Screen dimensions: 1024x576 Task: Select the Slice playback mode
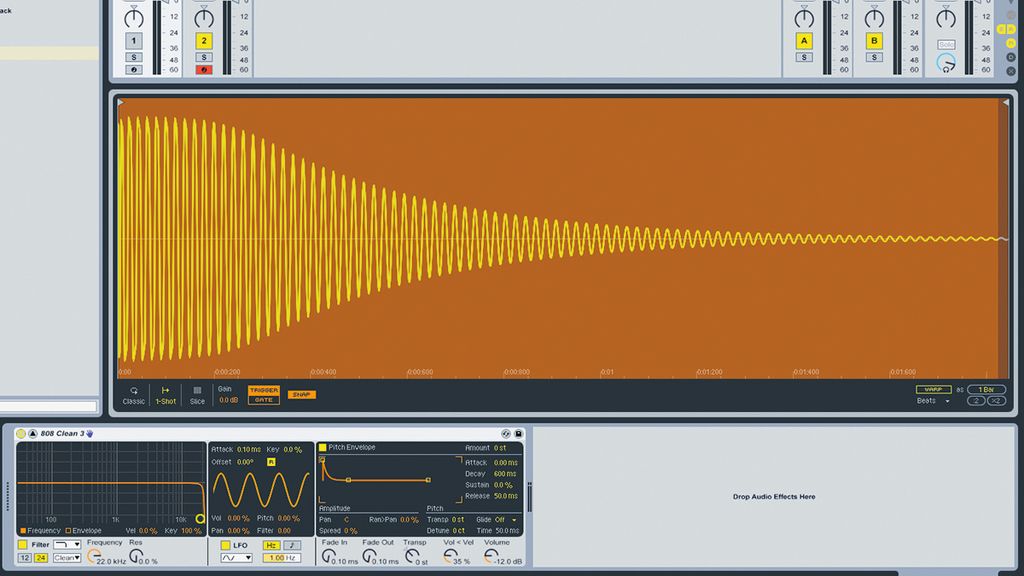[x=197, y=397]
